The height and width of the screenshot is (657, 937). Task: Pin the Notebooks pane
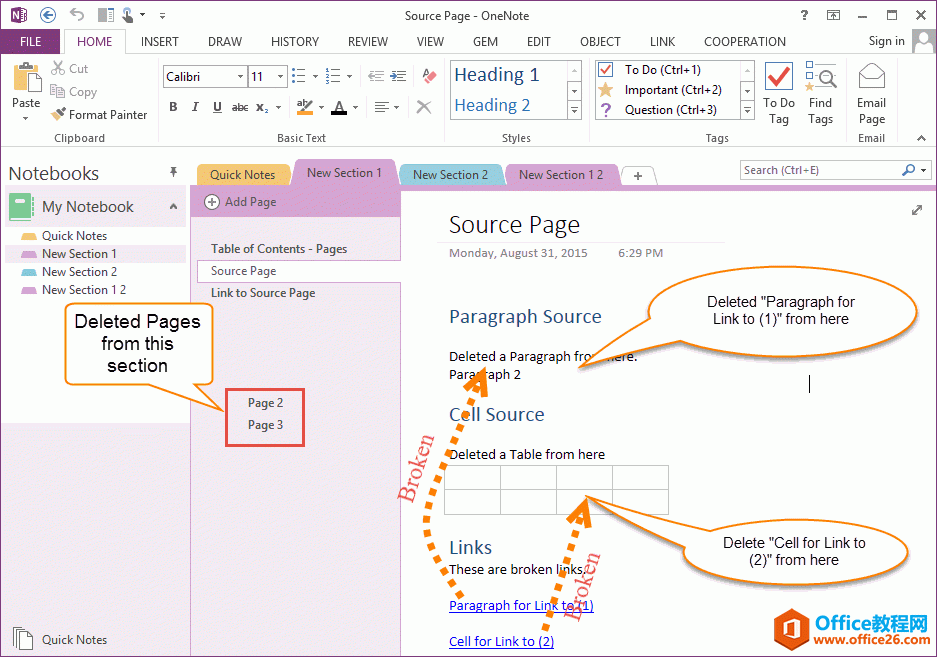[173, 173]
